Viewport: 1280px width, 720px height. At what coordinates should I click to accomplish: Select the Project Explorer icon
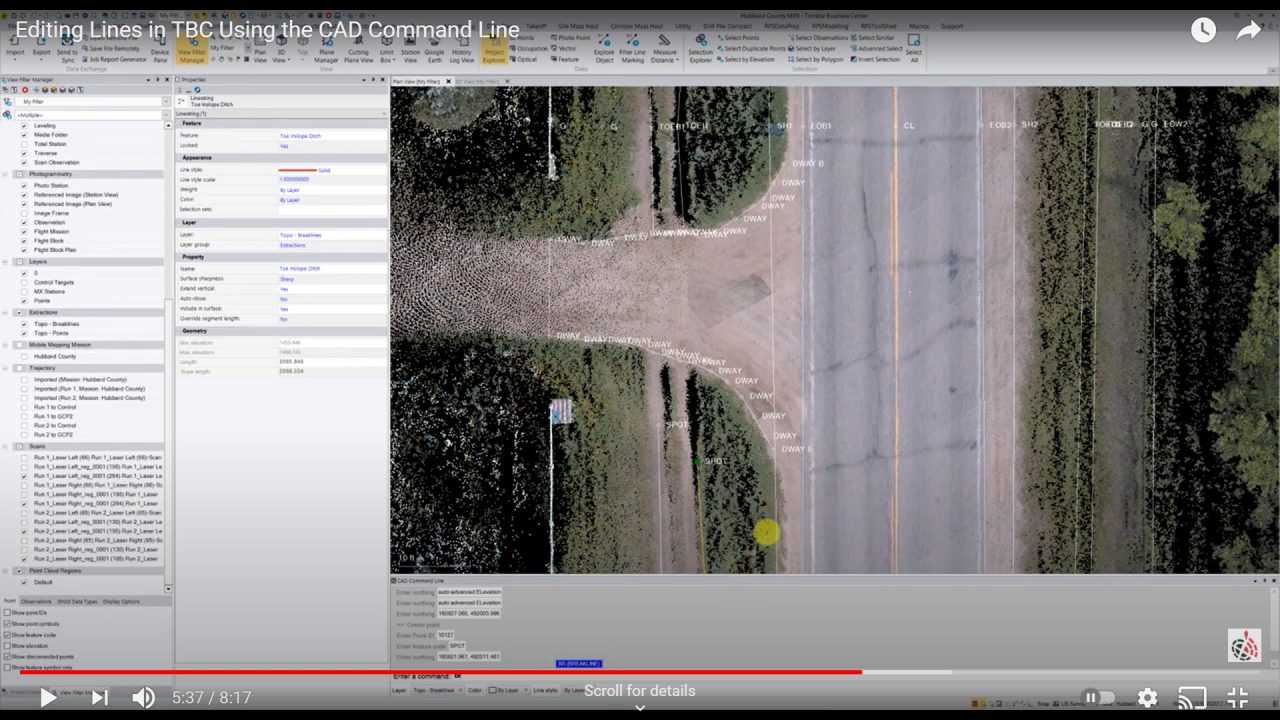point(494,50)
